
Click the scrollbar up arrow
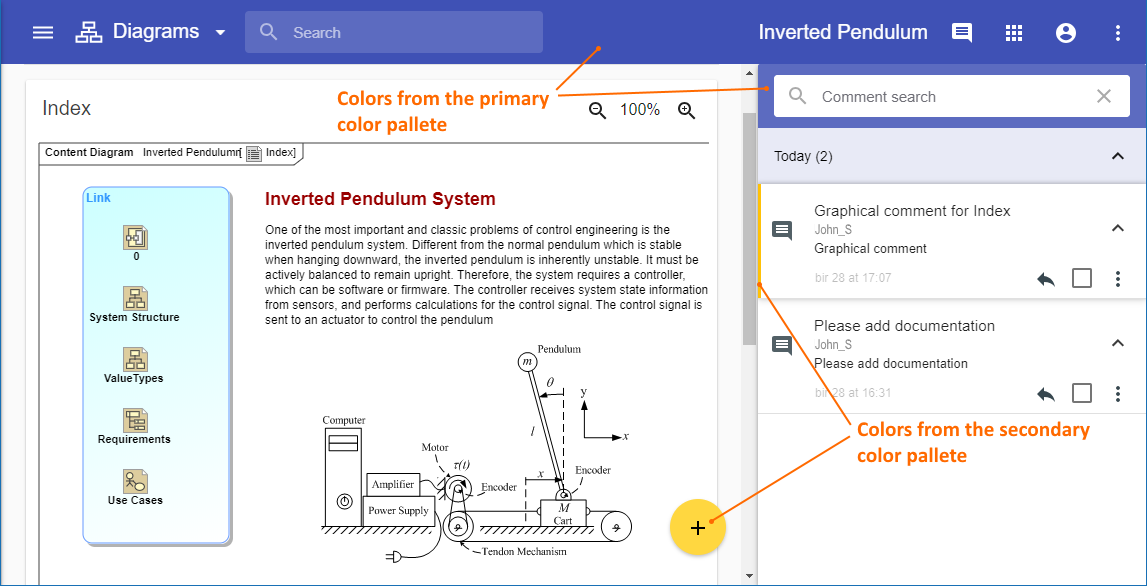[x=748, y=72]
